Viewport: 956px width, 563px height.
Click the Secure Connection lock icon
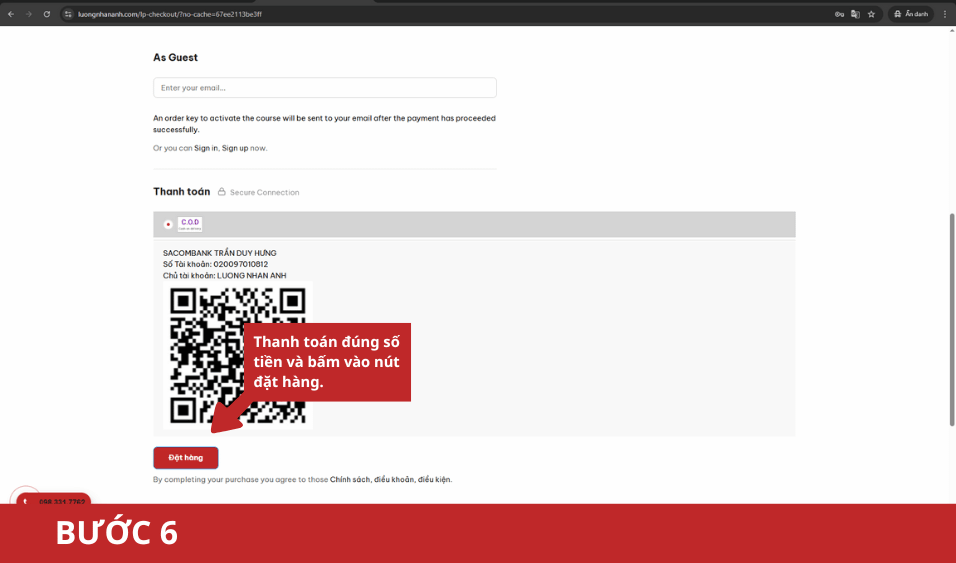click(222, 192)
